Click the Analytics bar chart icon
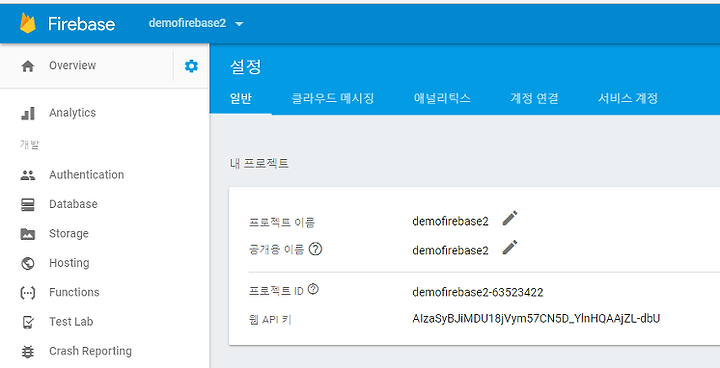Viewport: 720px width, 368px height. pos(28,113)
